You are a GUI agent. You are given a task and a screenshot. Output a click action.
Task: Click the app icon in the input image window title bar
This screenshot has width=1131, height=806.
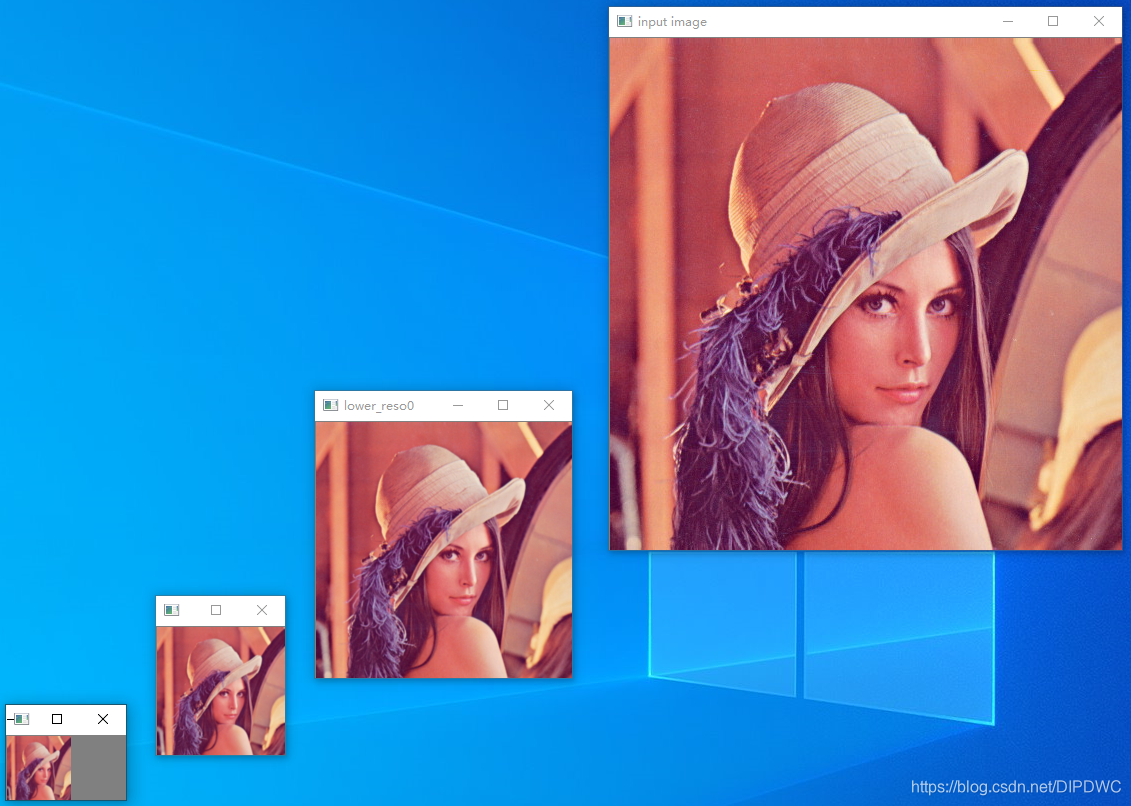625,22
